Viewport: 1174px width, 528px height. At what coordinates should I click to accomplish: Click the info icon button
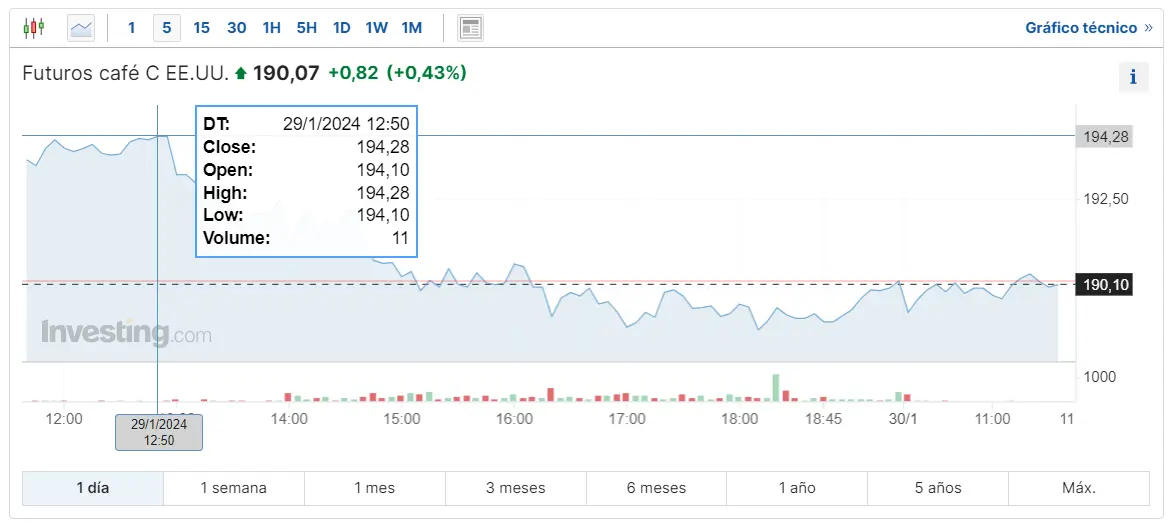tap(1133, 77)
